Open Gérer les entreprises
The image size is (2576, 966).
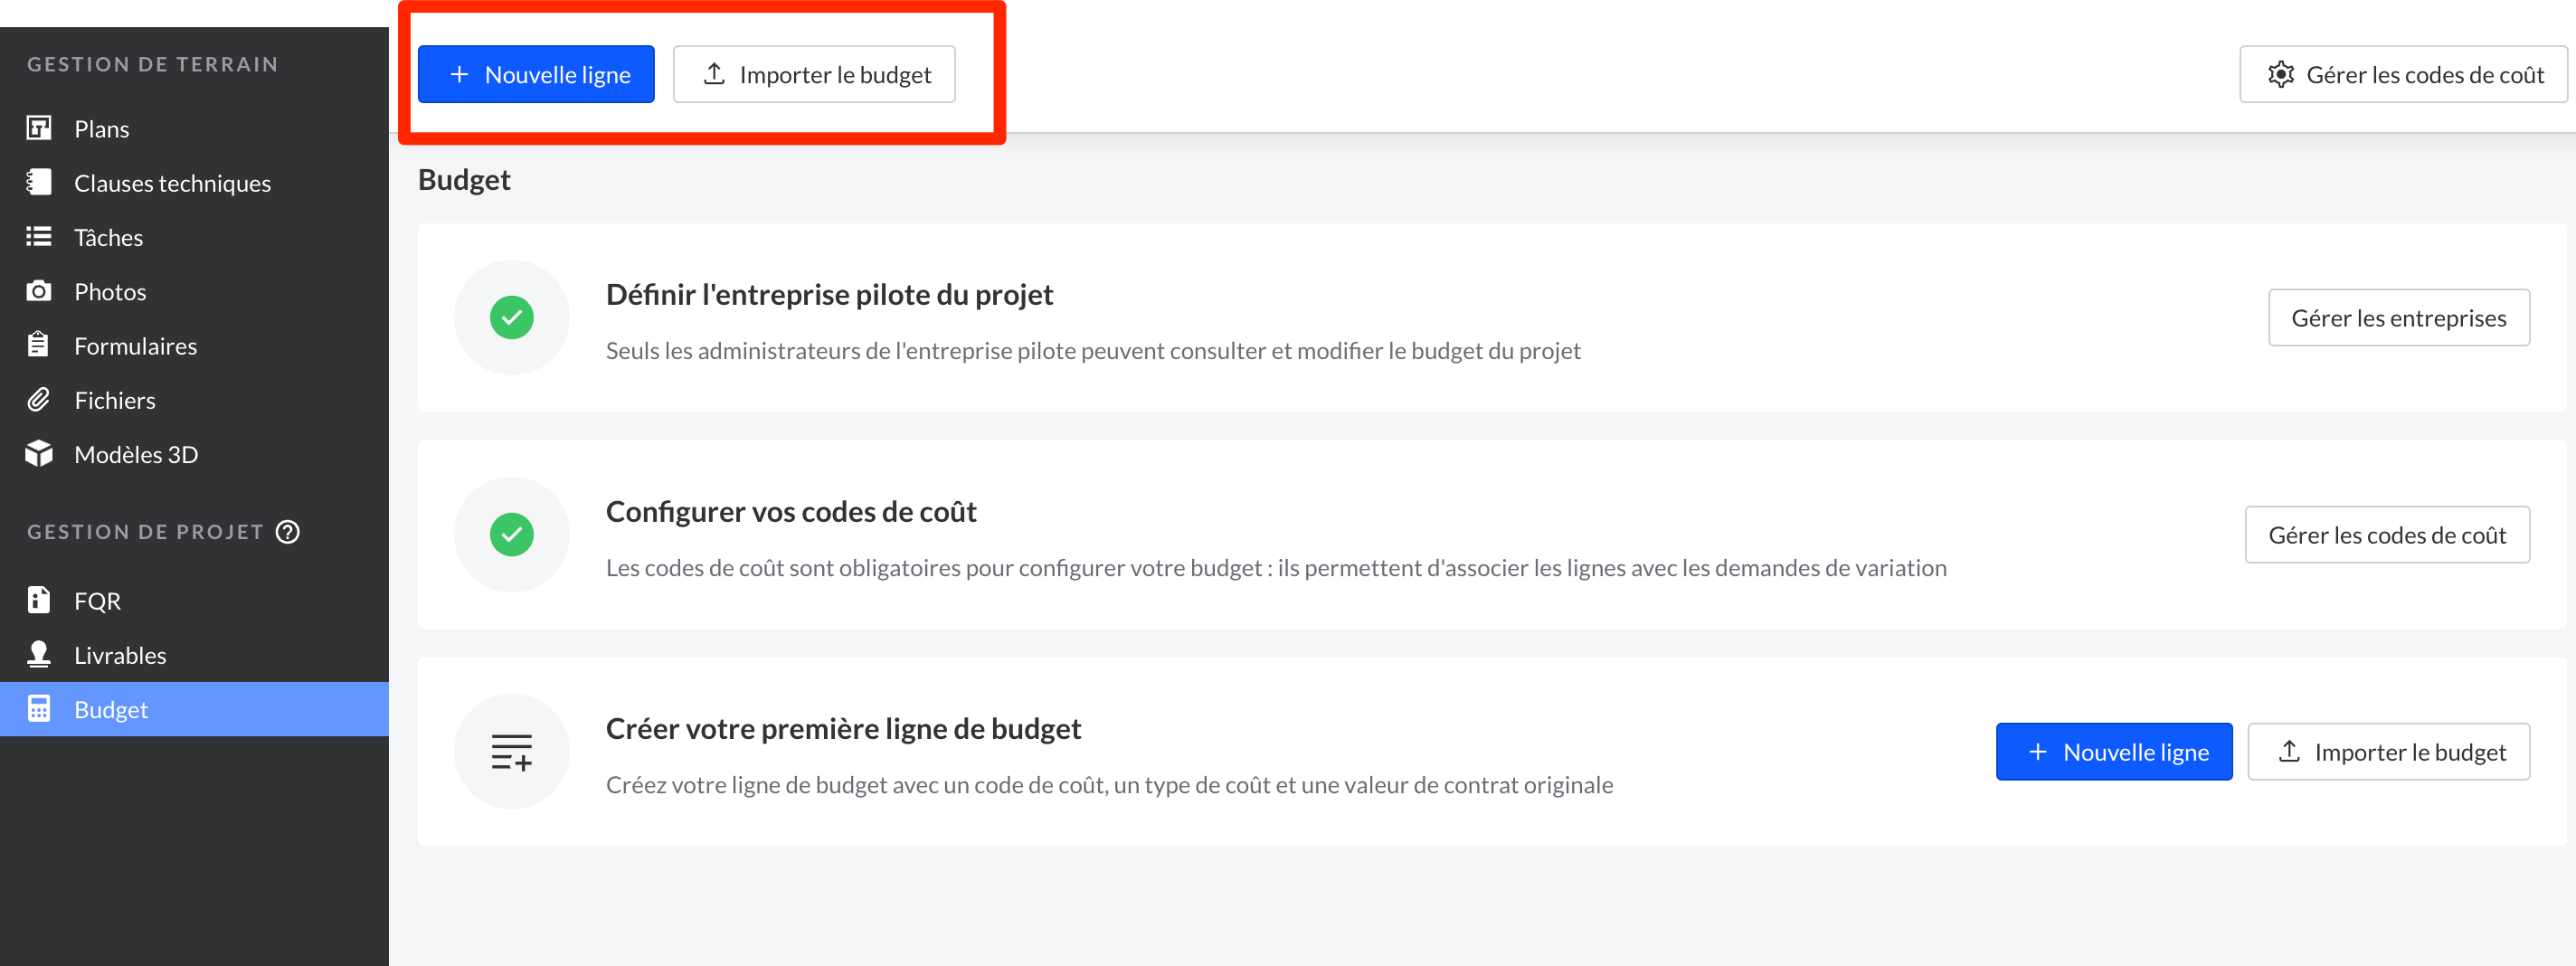coord(2398,318)
